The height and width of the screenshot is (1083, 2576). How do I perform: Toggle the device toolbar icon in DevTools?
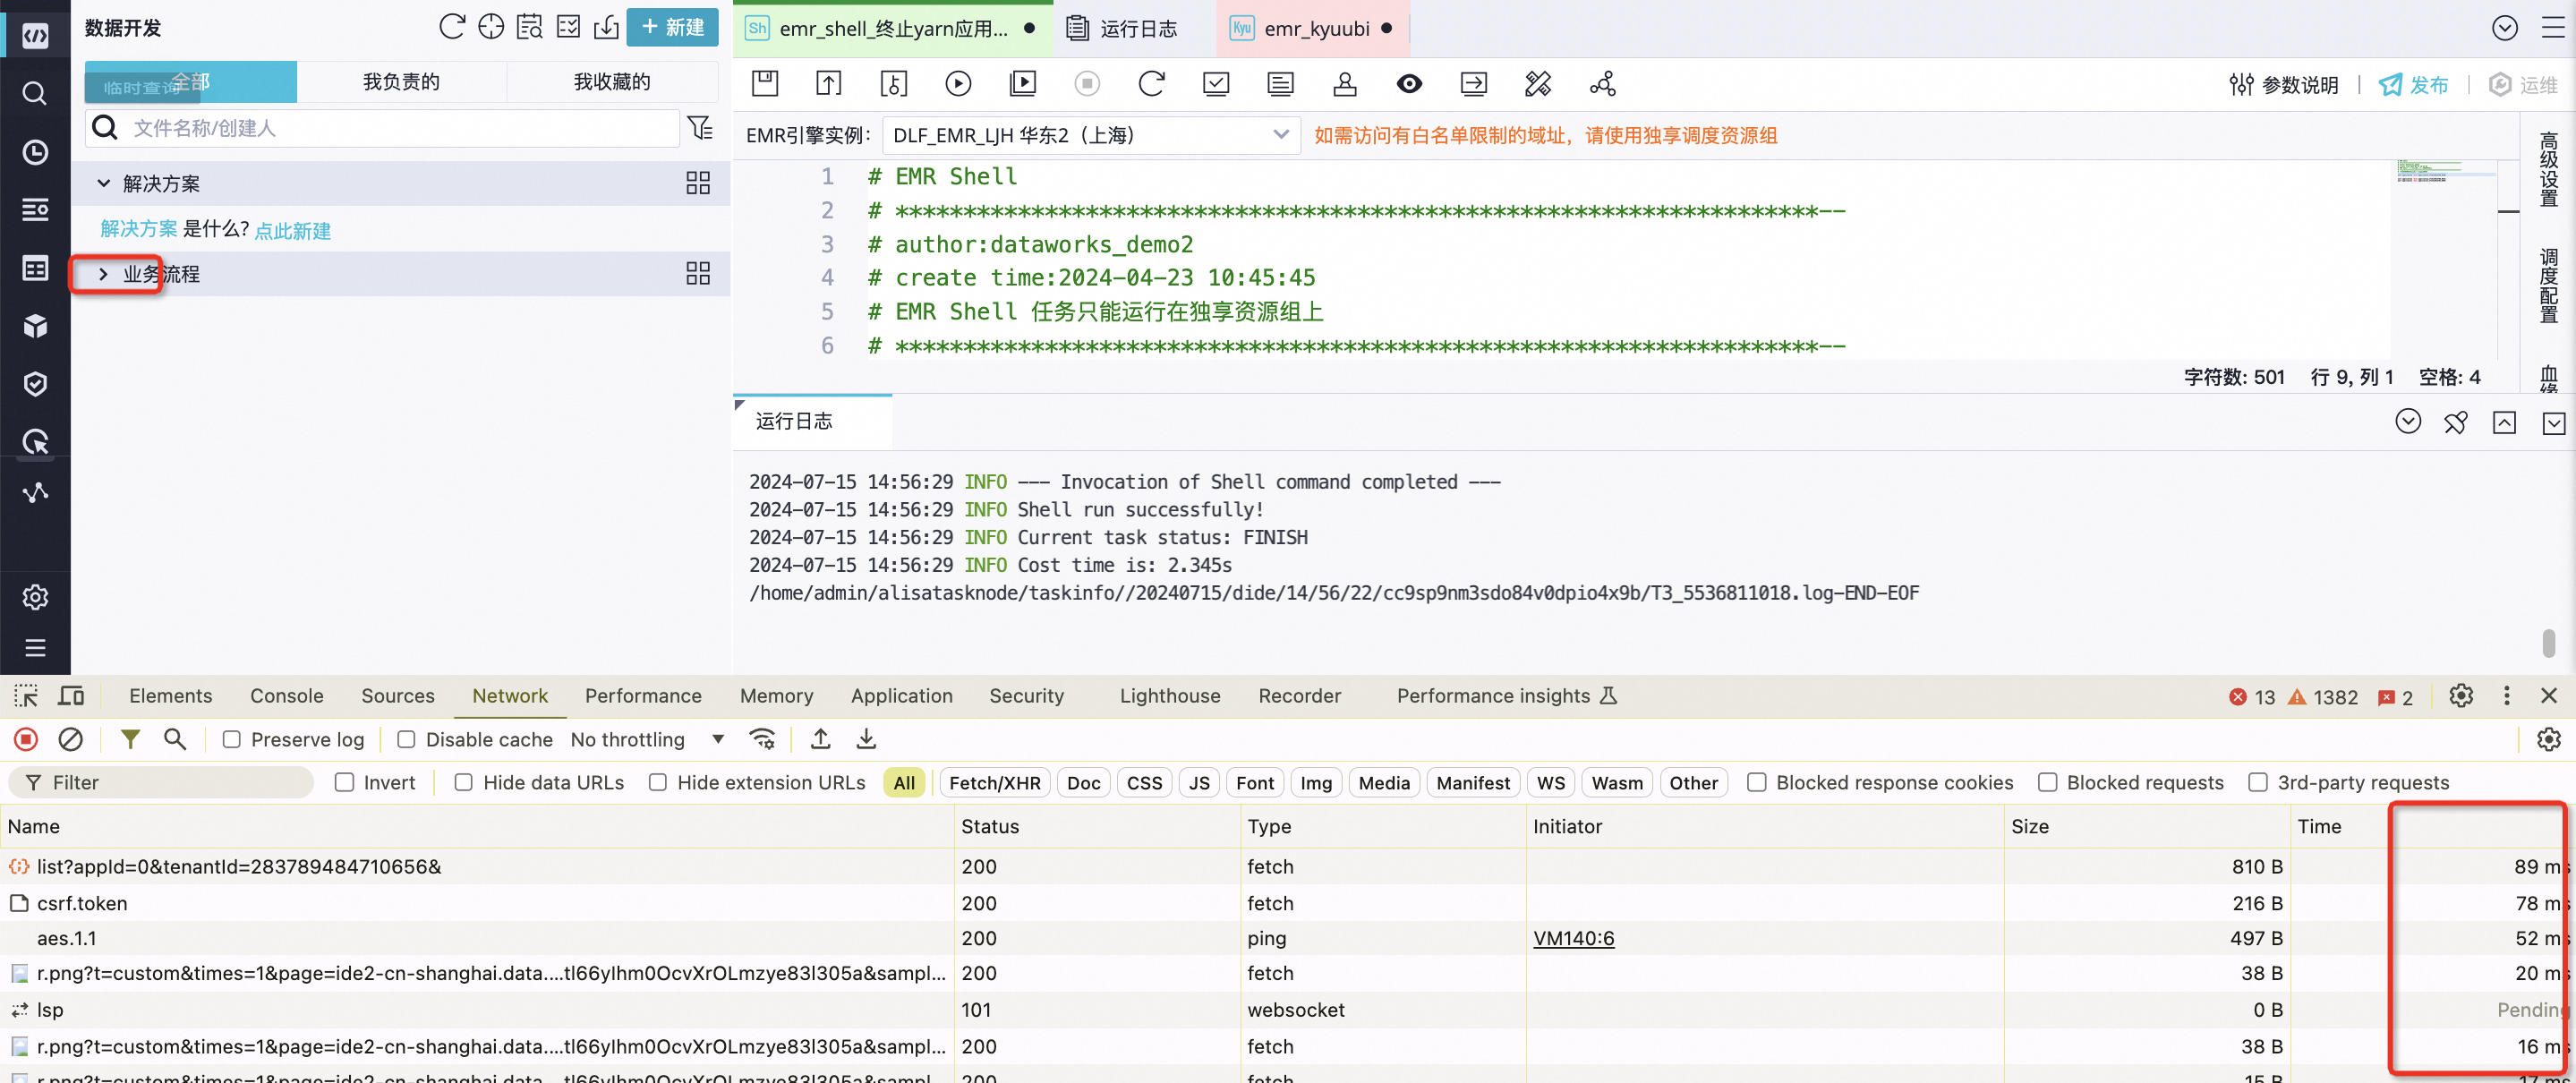71,696
